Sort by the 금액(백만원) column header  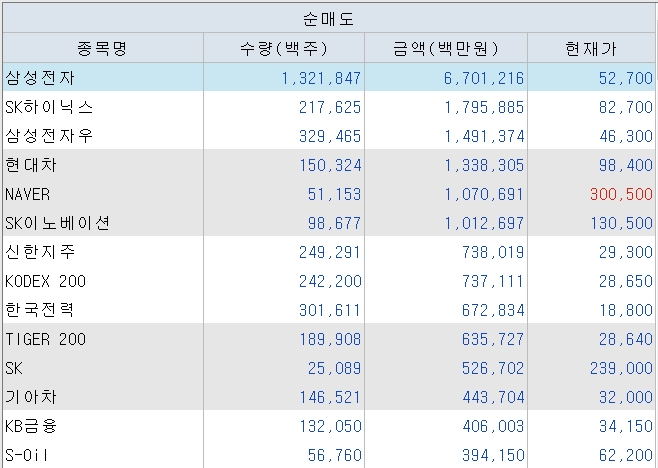(x=446, y=48)
